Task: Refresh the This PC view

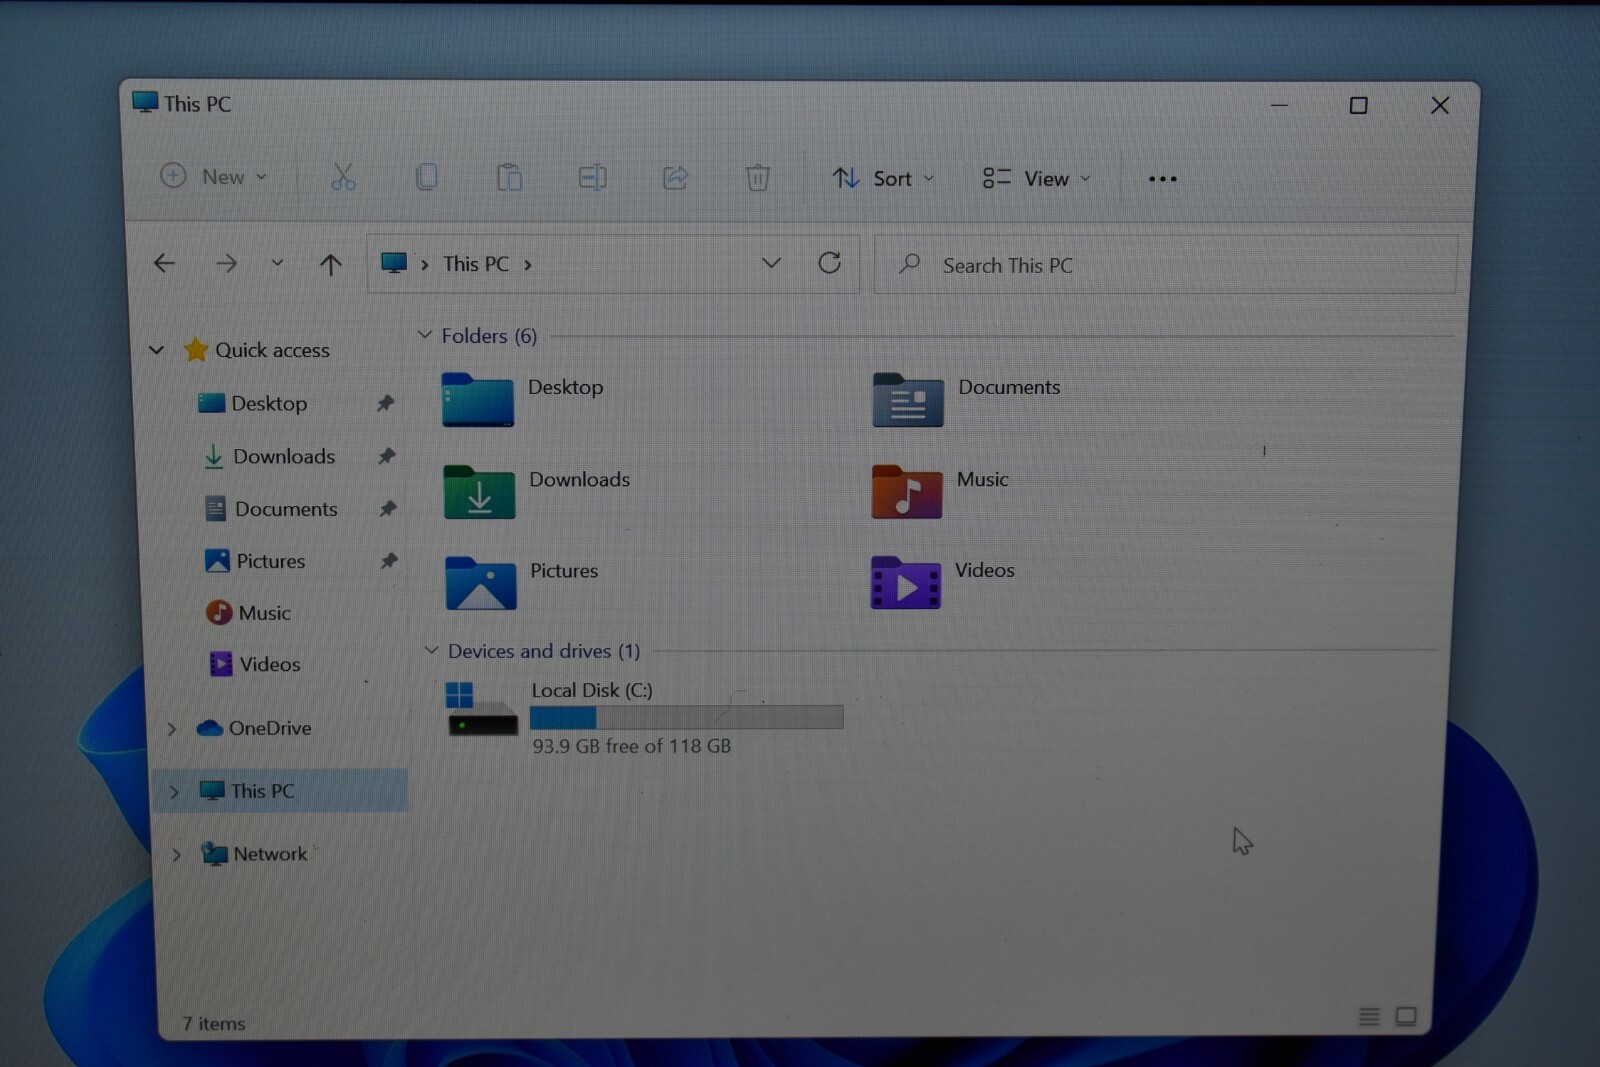Action: pyautogui.click(x=829, y=263)
